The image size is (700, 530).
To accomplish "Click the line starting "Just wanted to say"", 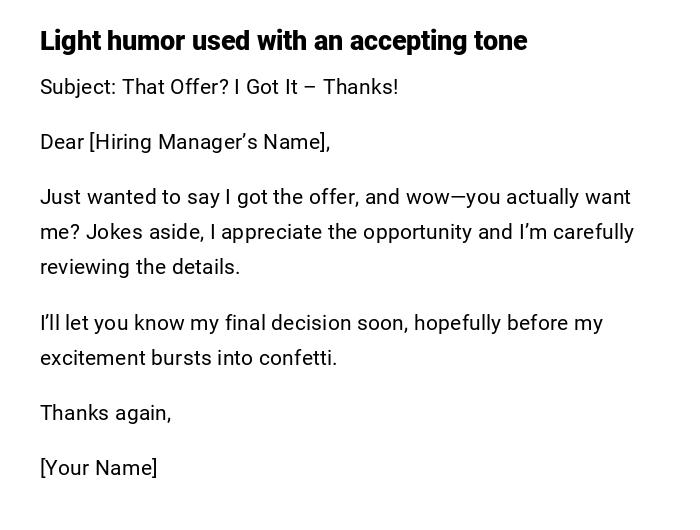I will (x=335, y=197).
